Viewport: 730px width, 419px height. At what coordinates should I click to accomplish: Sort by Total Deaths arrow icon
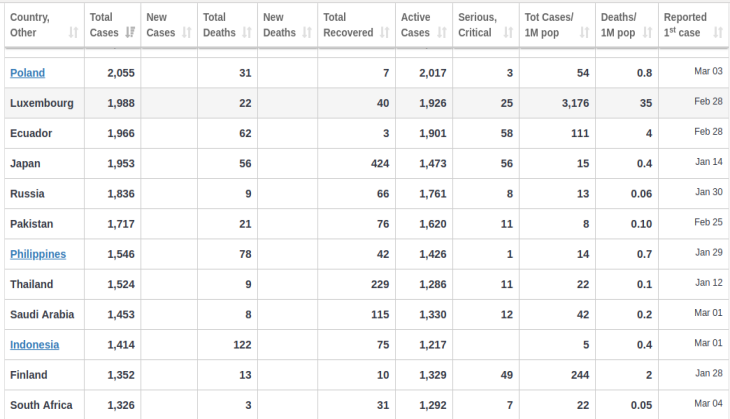247,33
